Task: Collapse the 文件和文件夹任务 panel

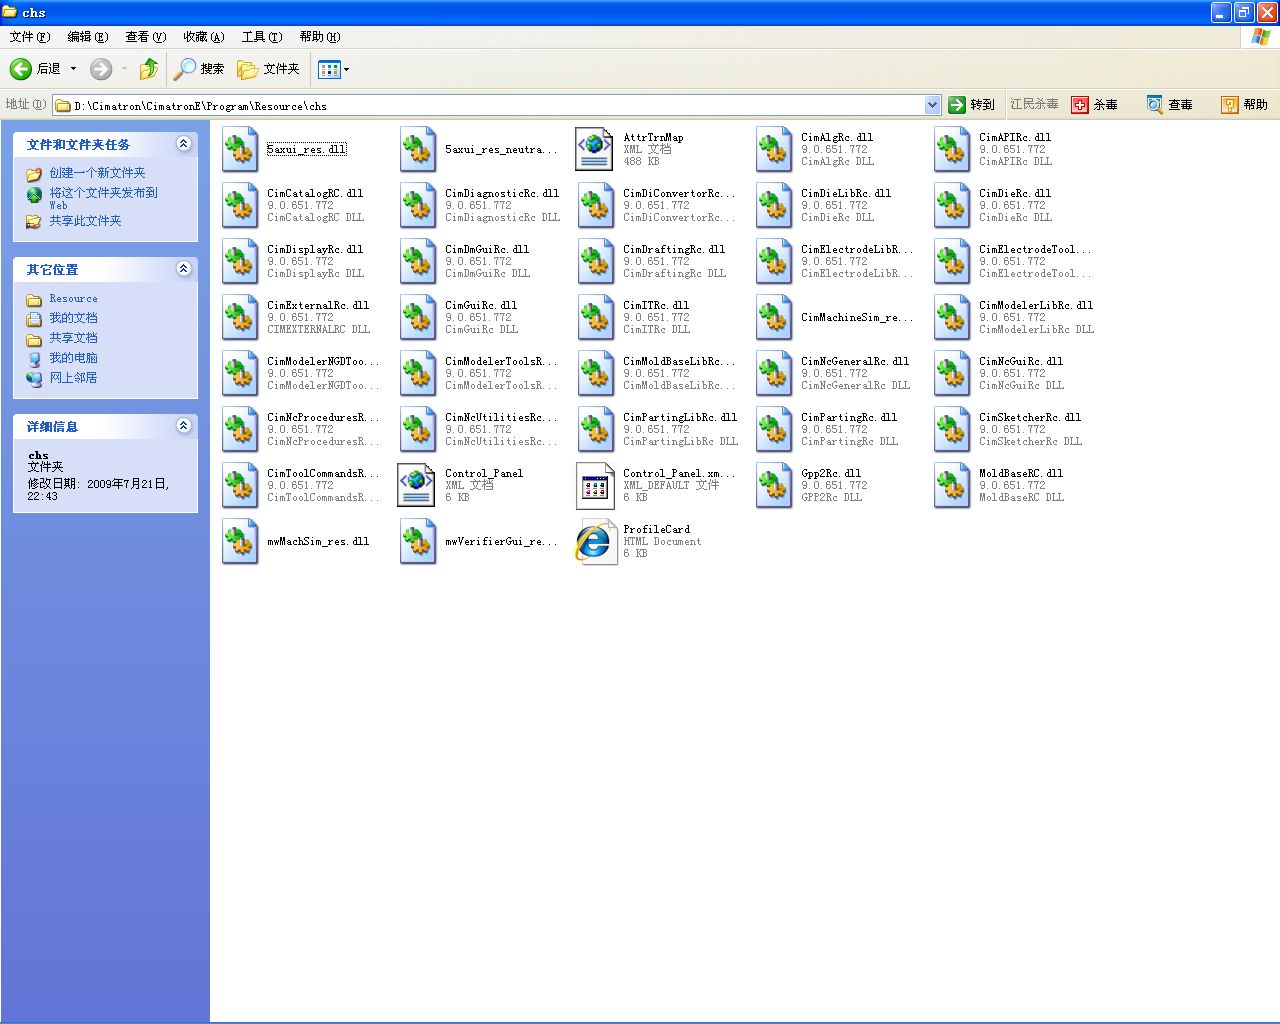Action: tap(183, 144)
